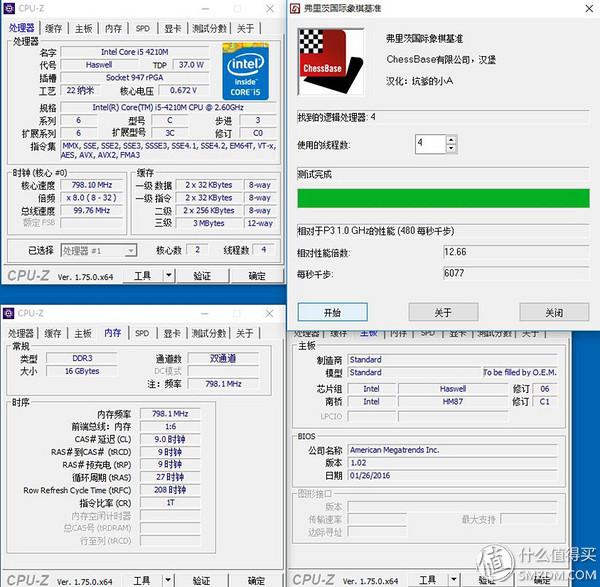Click the 南桥 model value HM87
Viewport: 600px width, 587px height.
click(x=453, y=401)
